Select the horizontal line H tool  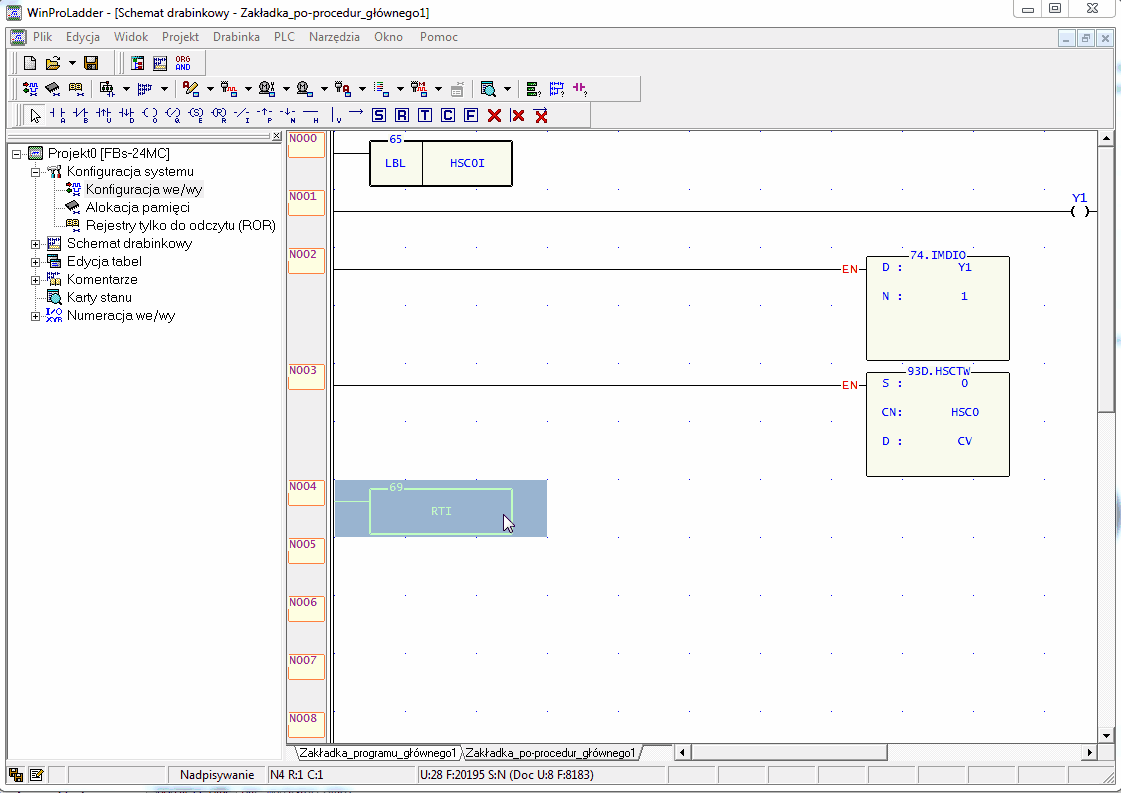[x=311, y=115]
